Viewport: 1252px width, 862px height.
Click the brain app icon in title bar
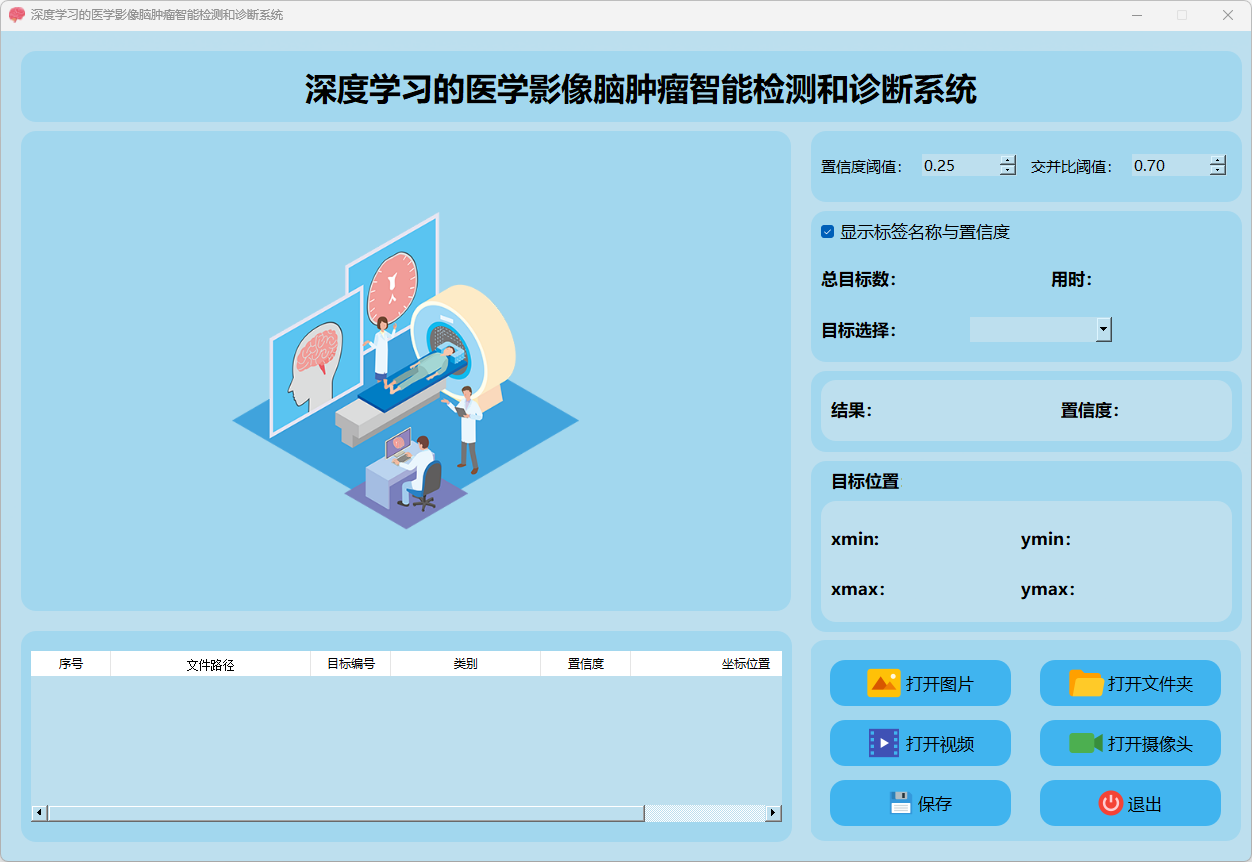pyautogui.click(x=16, y=15)
